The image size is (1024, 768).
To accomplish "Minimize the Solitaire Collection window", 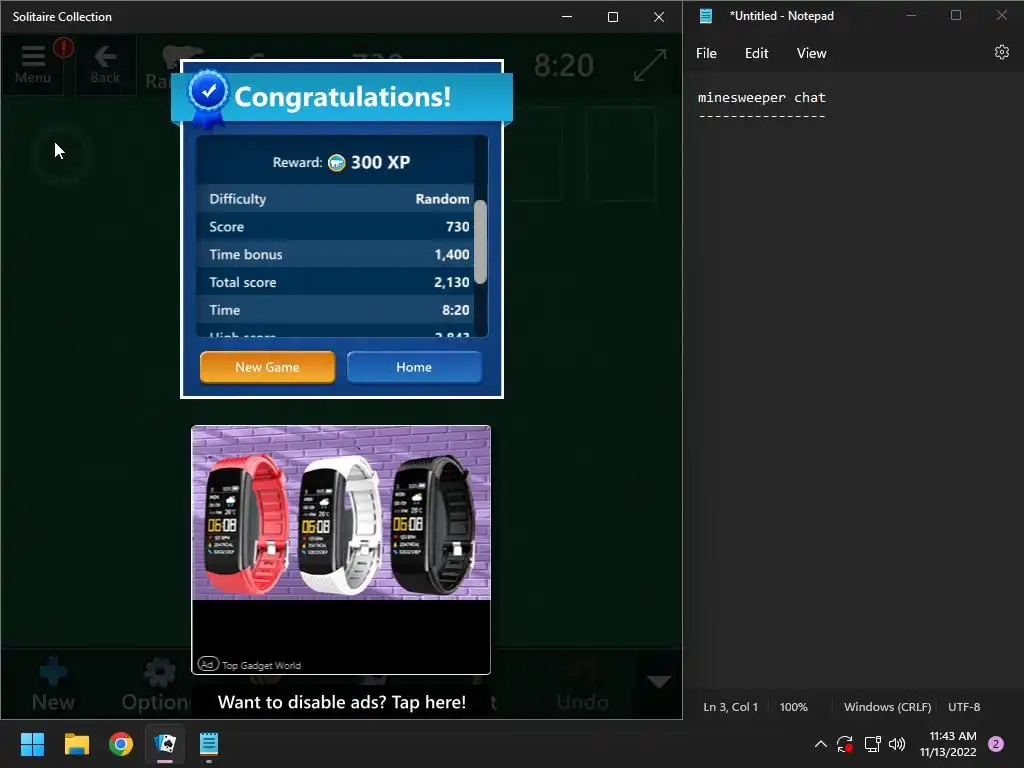I will [x=567, y=17].
